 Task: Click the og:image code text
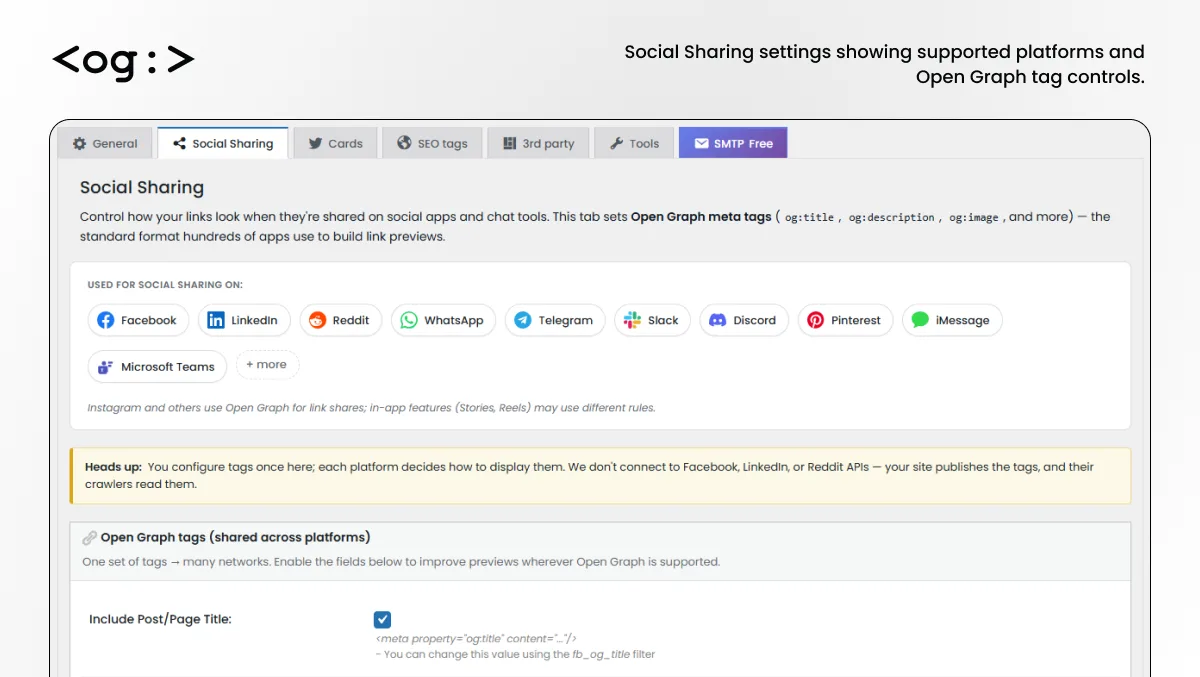point(974,217)
